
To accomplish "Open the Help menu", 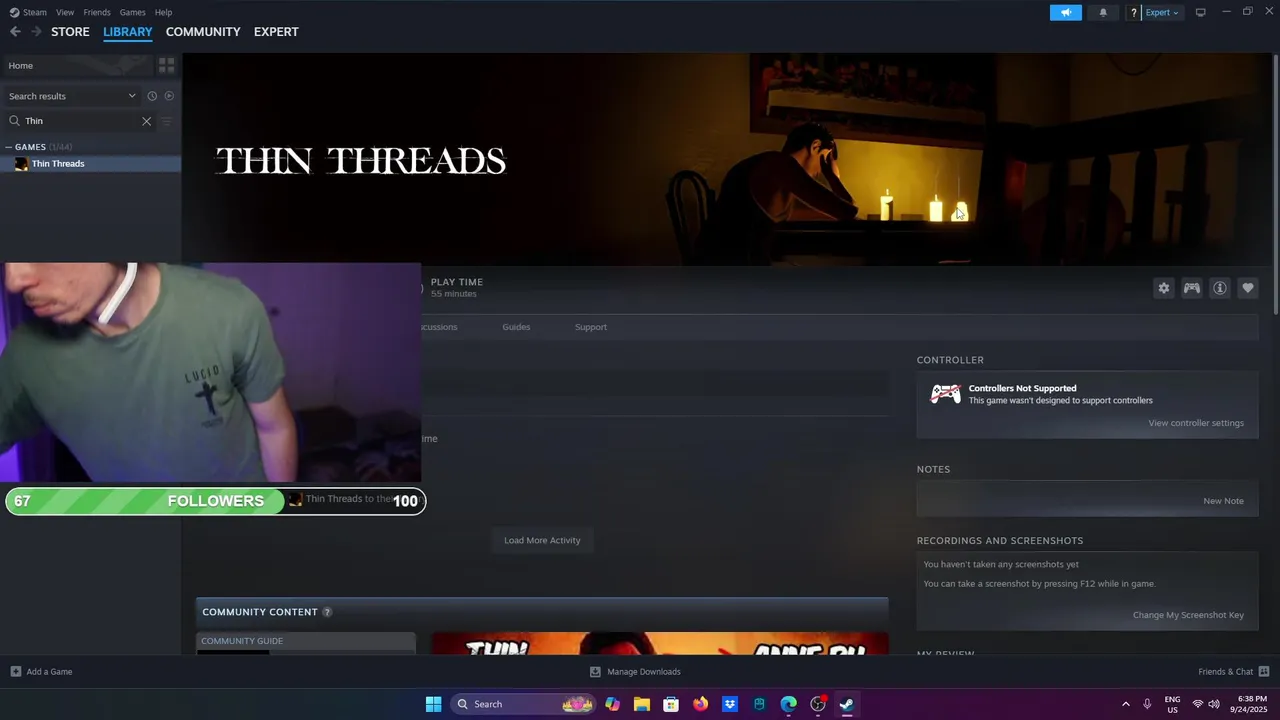I will coord(163,12).
